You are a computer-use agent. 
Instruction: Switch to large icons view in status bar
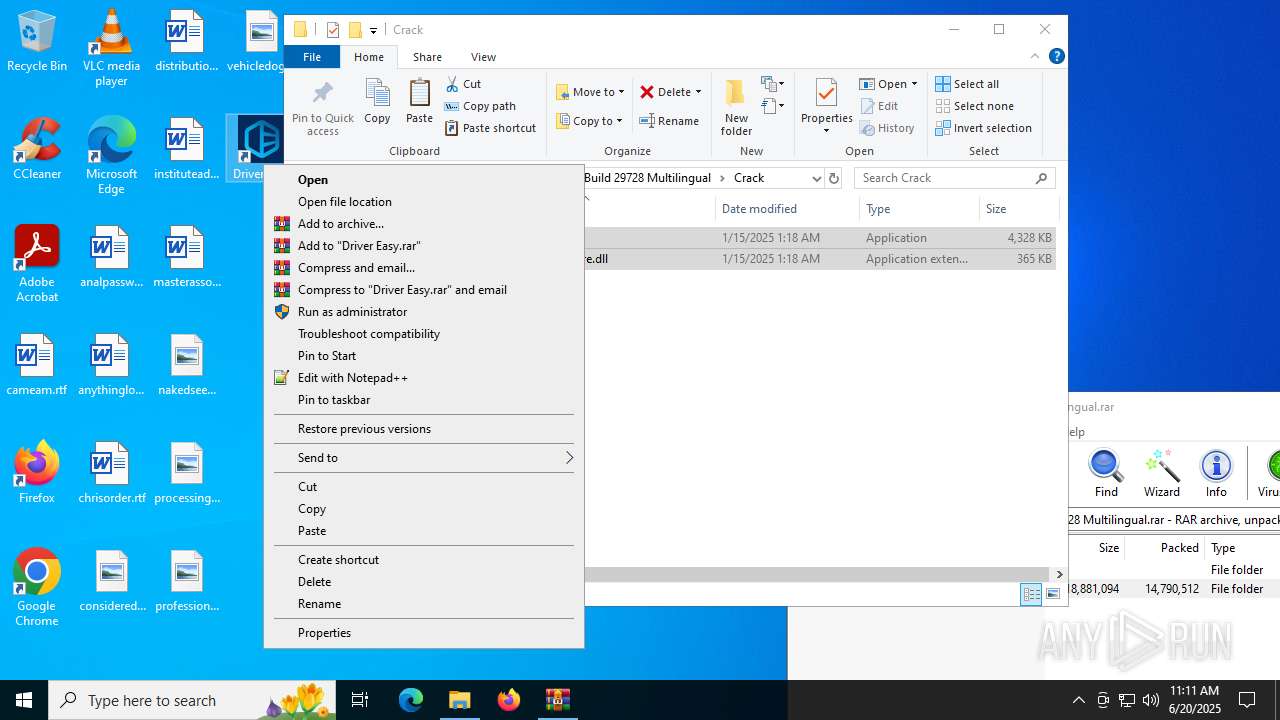tap(1052, 595)
